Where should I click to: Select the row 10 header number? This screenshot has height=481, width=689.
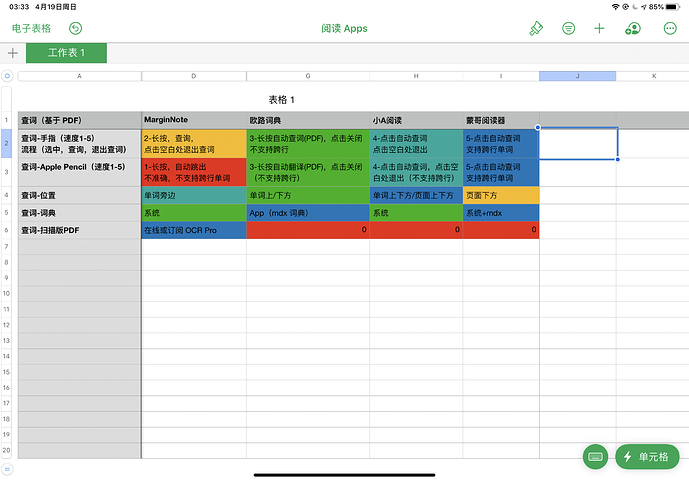6,293
